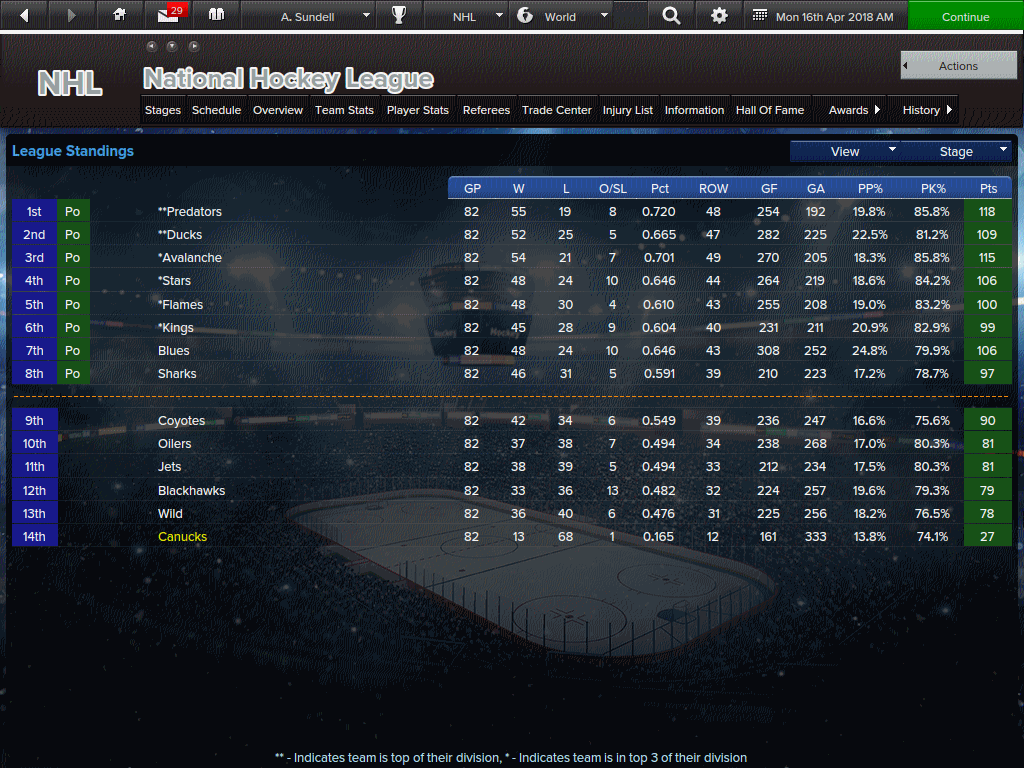Sort standings by Pts column

tap(988, 189)
